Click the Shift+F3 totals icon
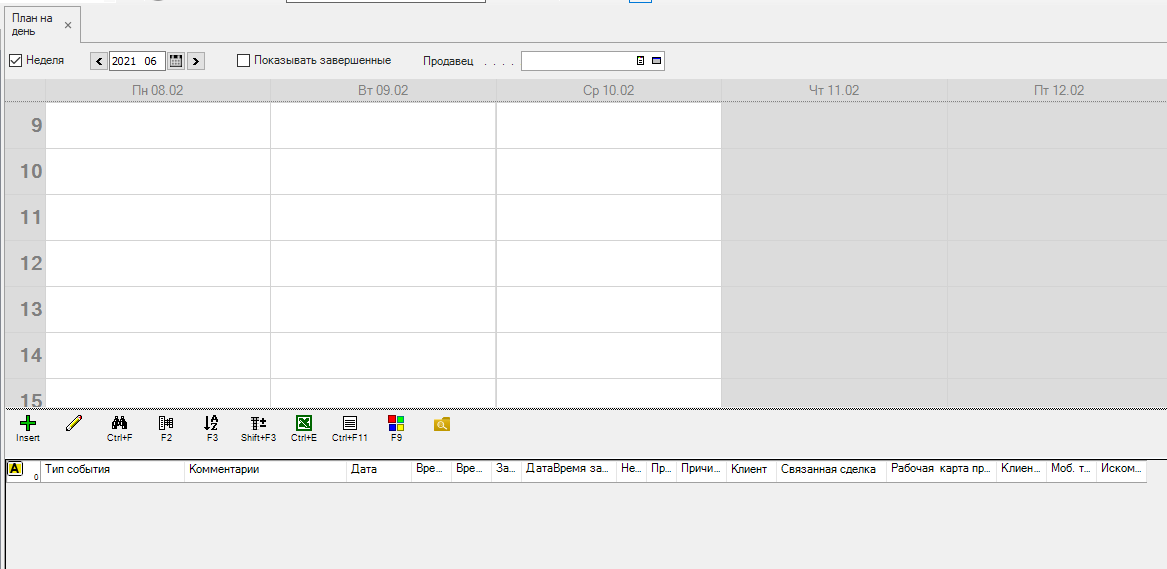The height and width of the screenshot is (569, 1167). pos(258,424)
